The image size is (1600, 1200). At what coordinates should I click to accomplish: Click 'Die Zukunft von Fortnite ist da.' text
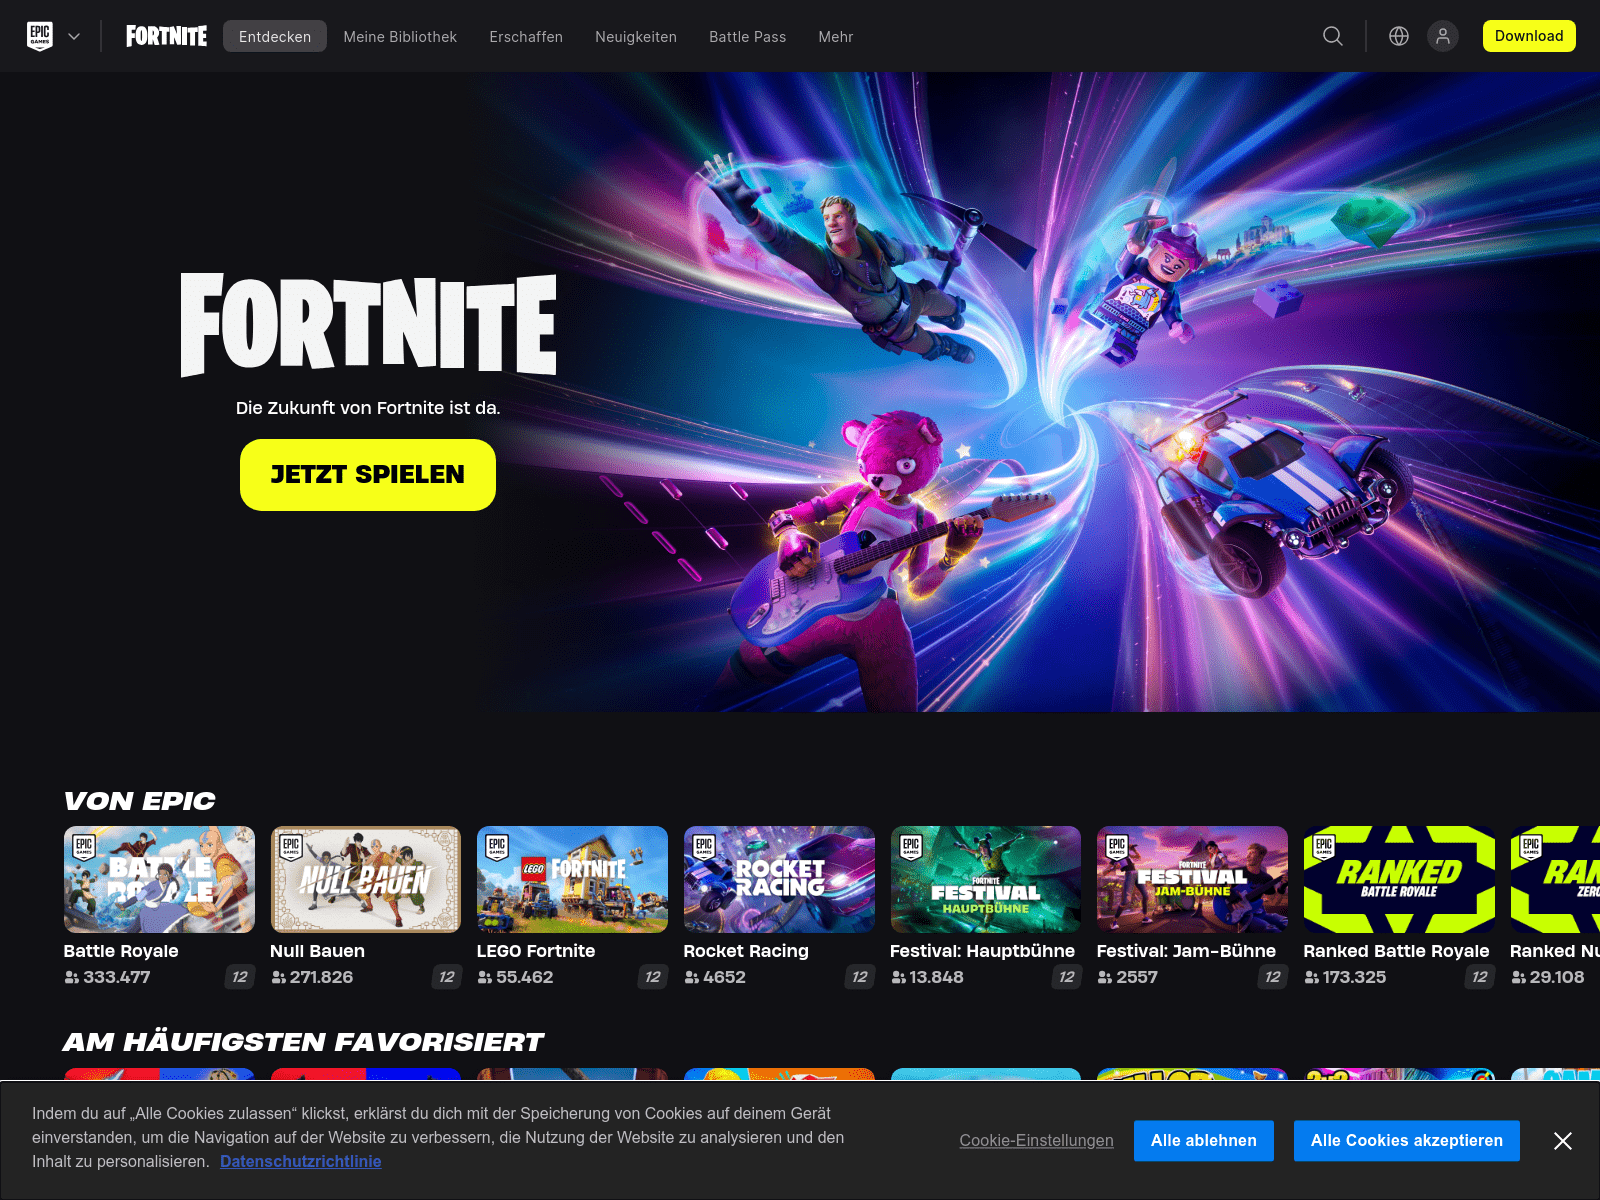tap(368, 408)
